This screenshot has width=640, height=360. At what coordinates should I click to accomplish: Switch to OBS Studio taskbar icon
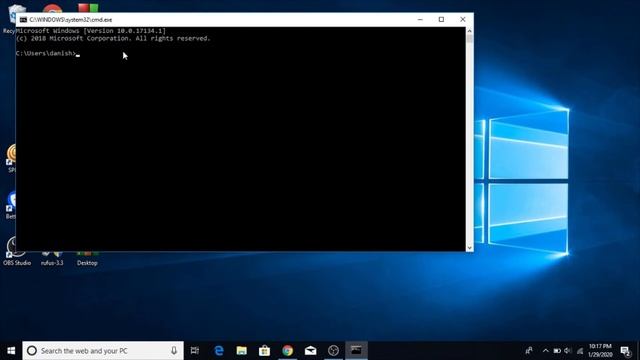click(333, 351)
